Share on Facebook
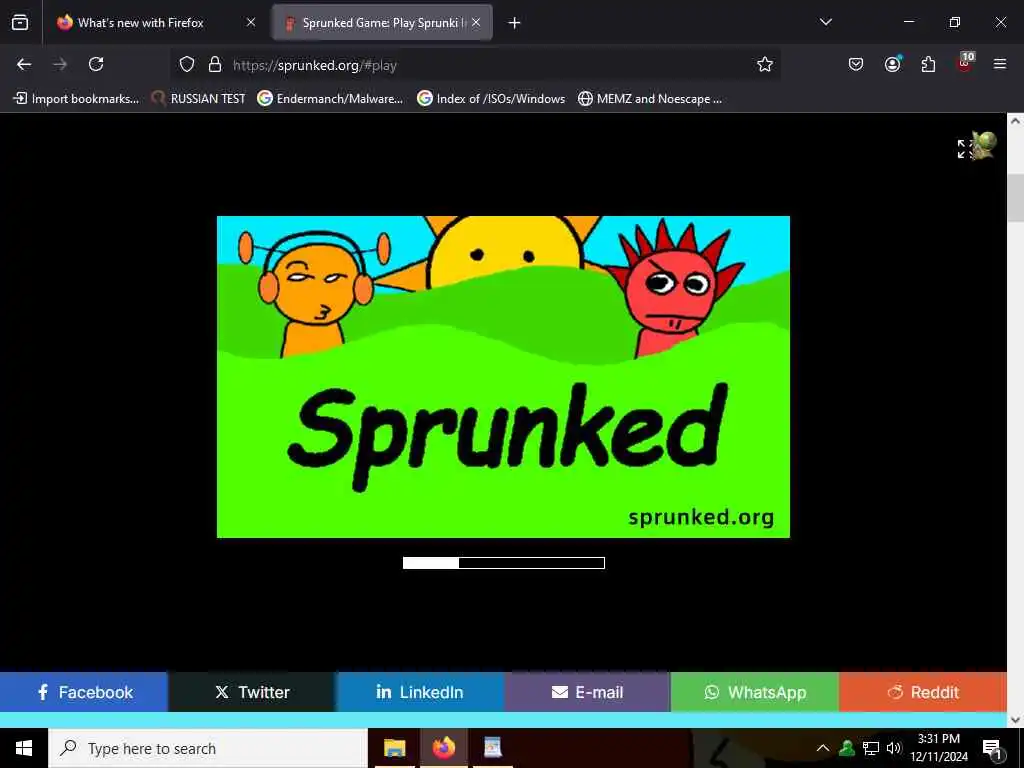The width and height of the screenshot is (1024, 768). [84, 692]
